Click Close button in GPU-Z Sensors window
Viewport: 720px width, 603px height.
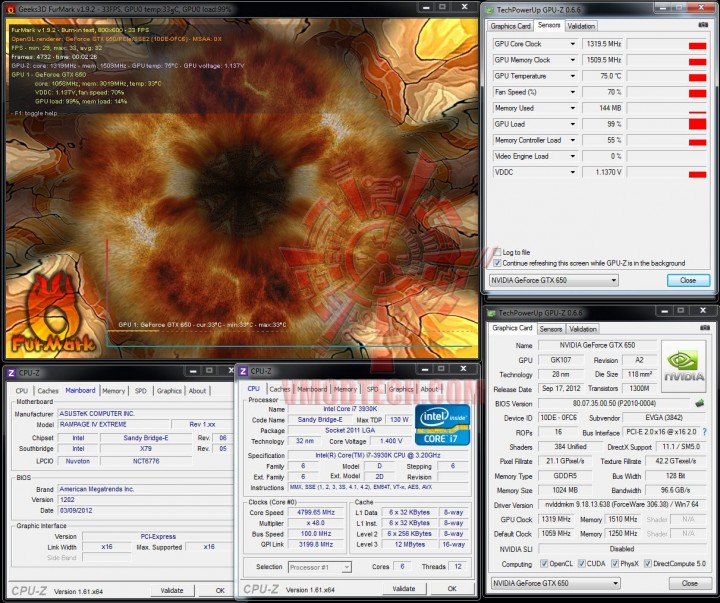(688, 280)
